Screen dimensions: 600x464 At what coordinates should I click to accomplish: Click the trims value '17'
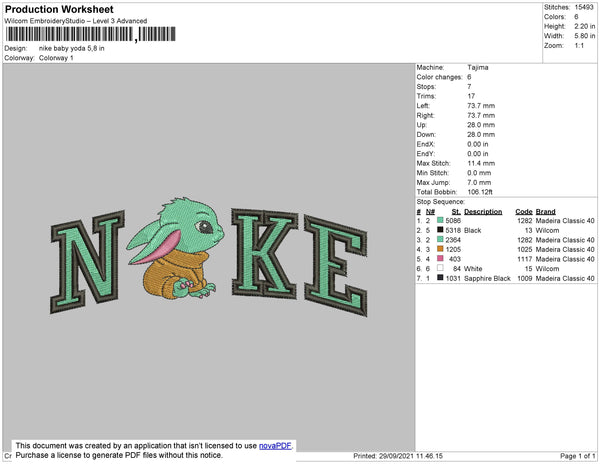(471, 96)
